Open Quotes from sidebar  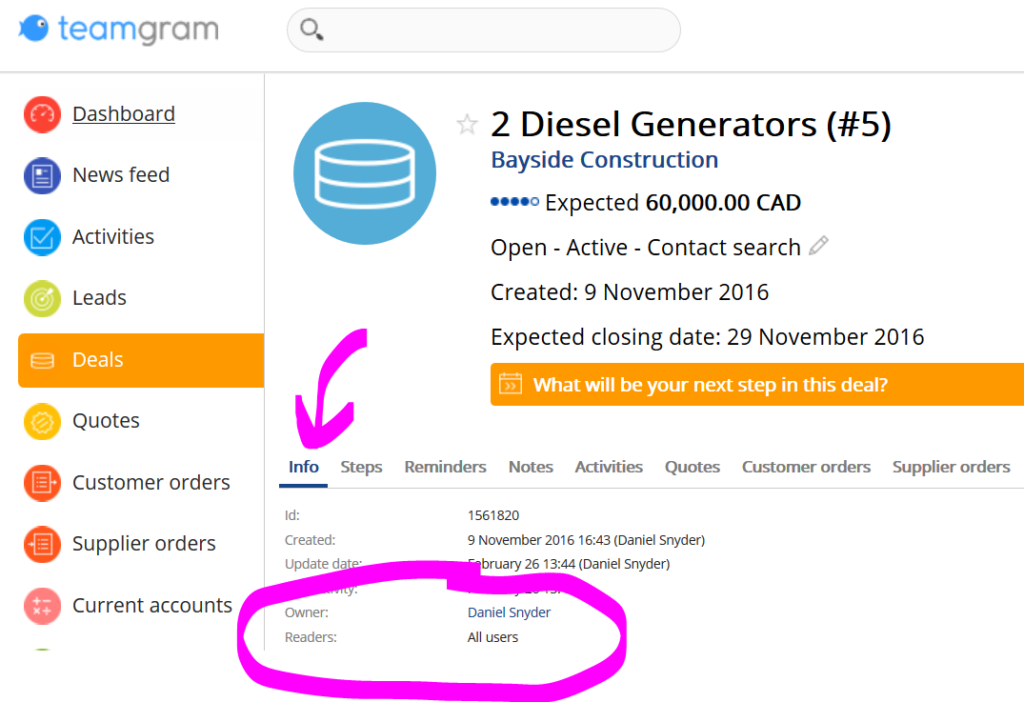click(x=106, y=421)
